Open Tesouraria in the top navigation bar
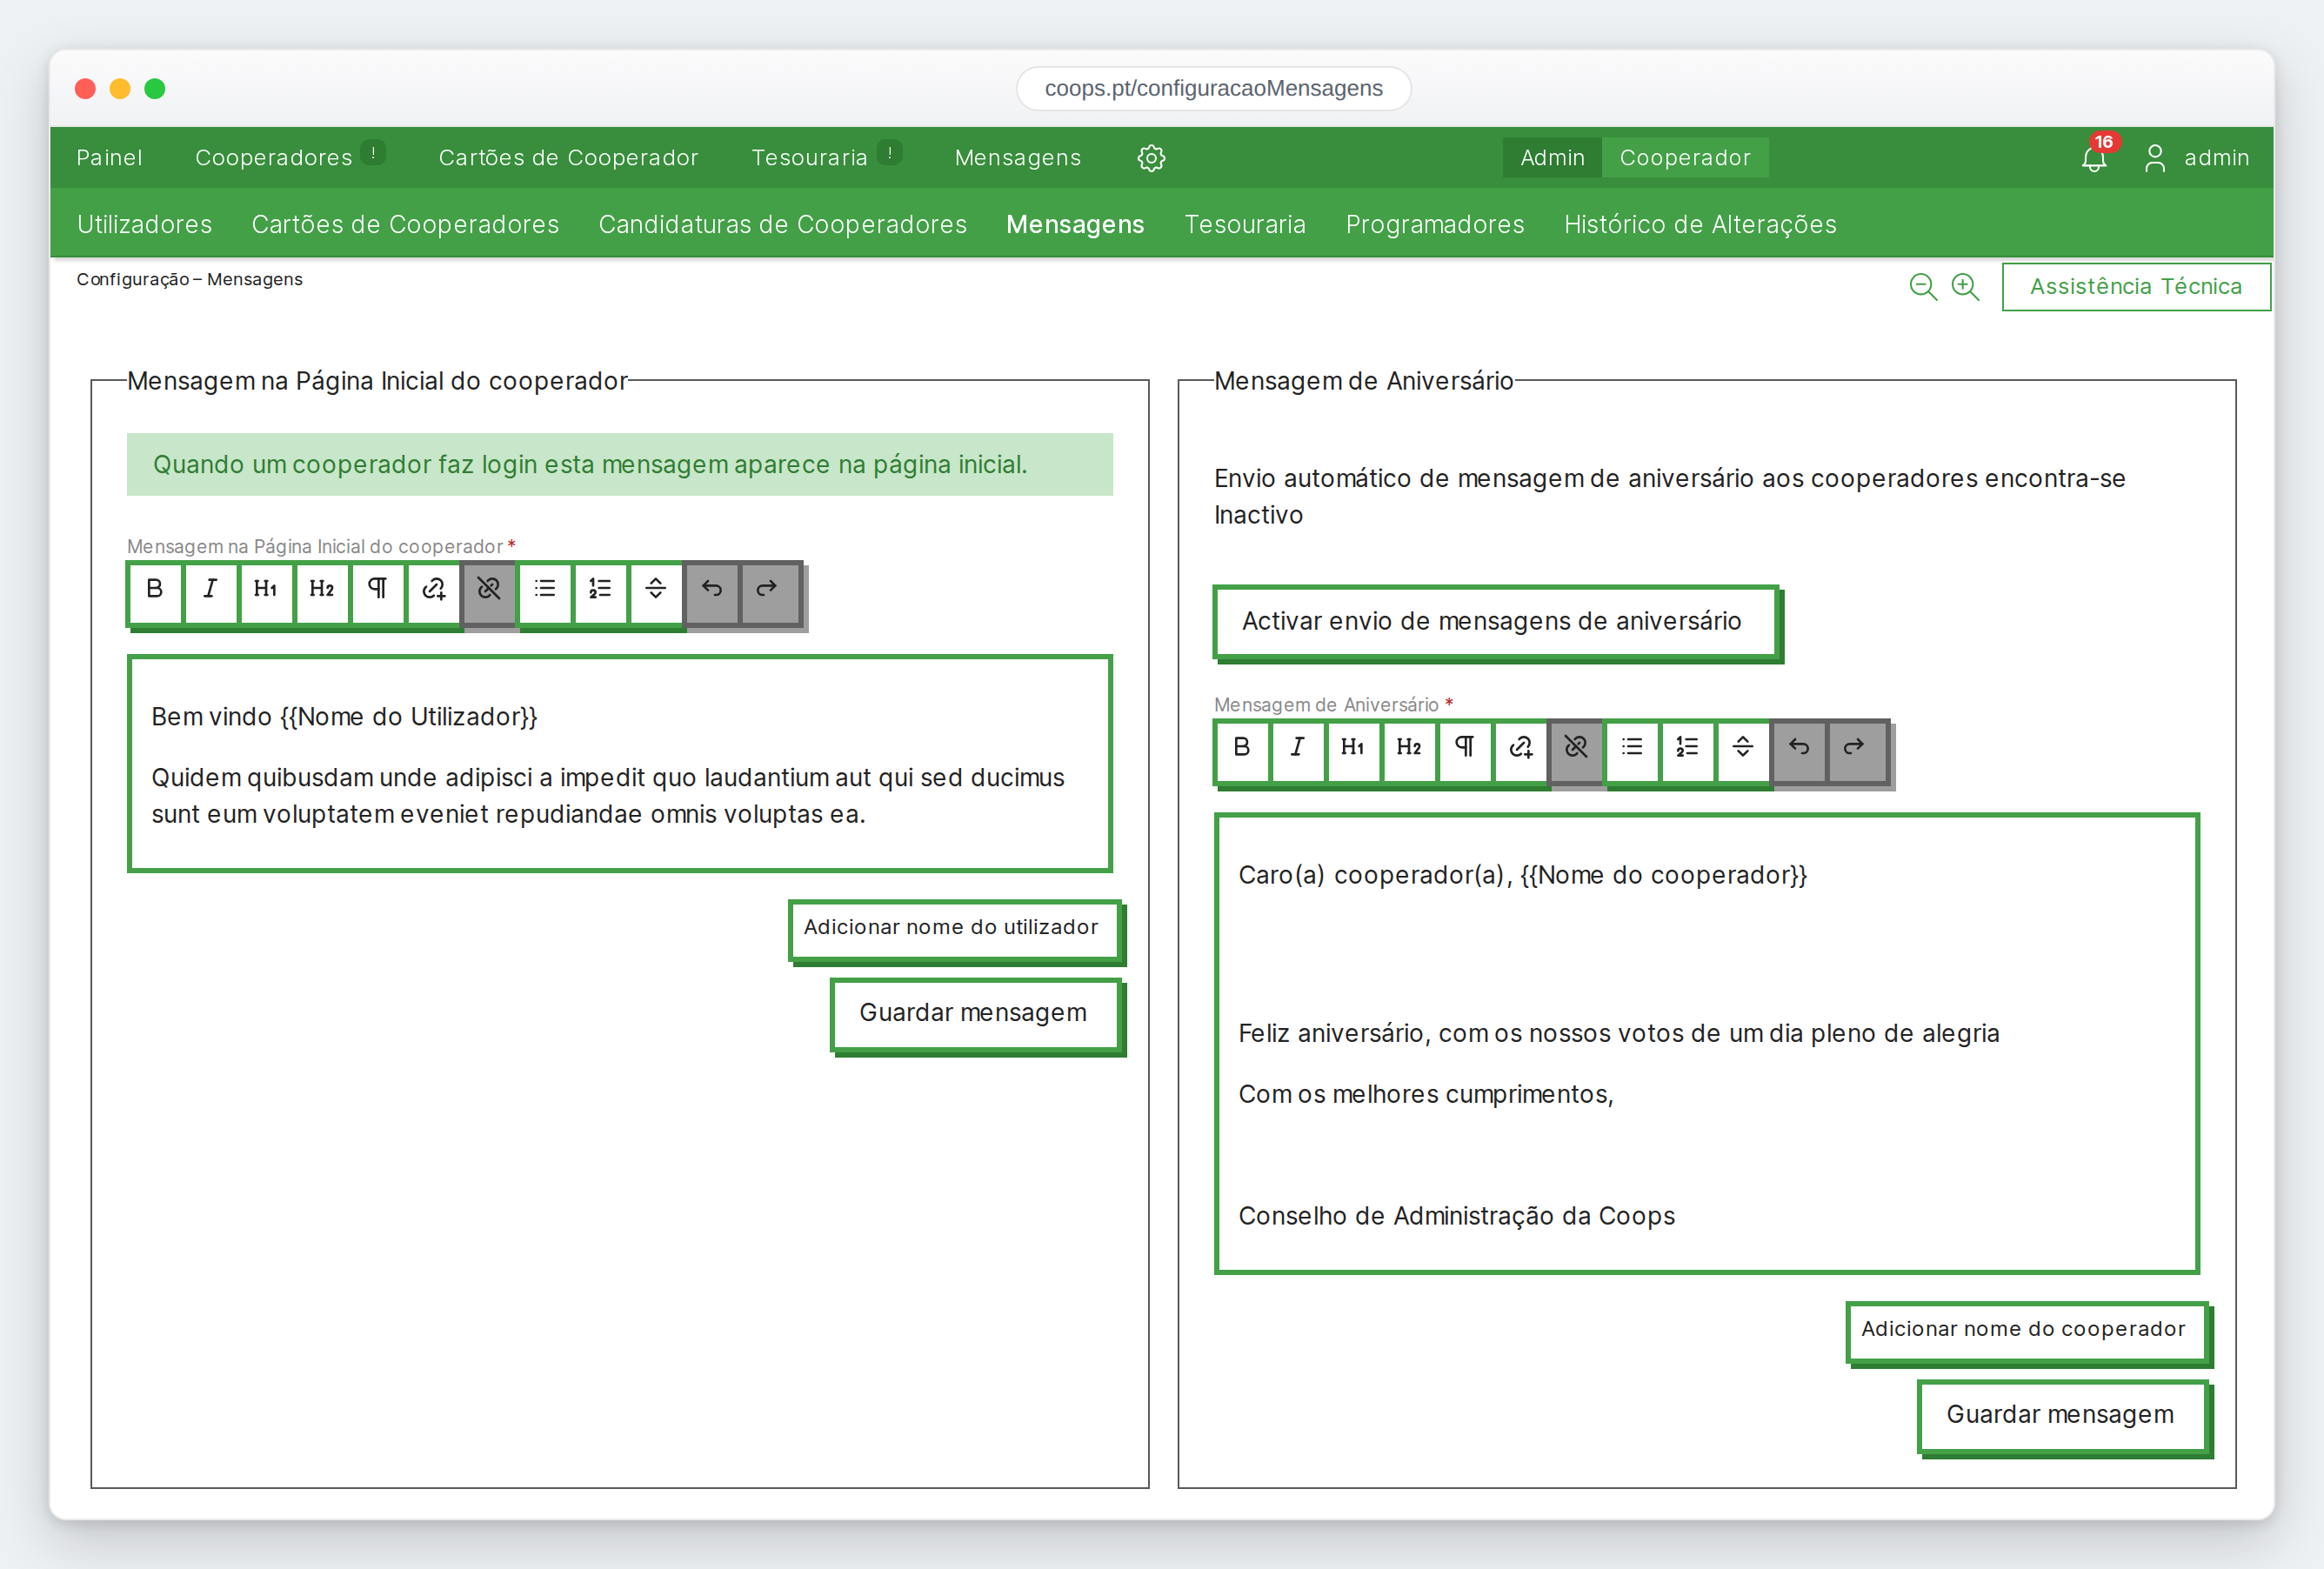The height and width of the screenshot is (1569, 2324). pyautogui.click(x=809, y=158)
